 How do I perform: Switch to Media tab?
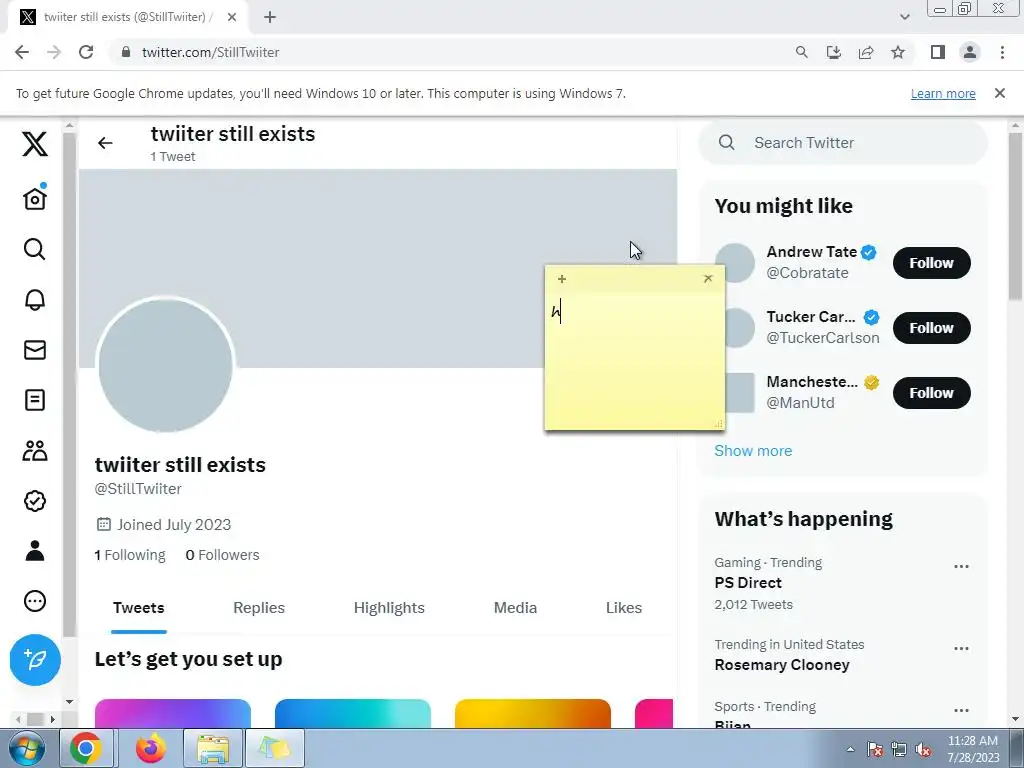pyautogui.click(x=515, y=608)
